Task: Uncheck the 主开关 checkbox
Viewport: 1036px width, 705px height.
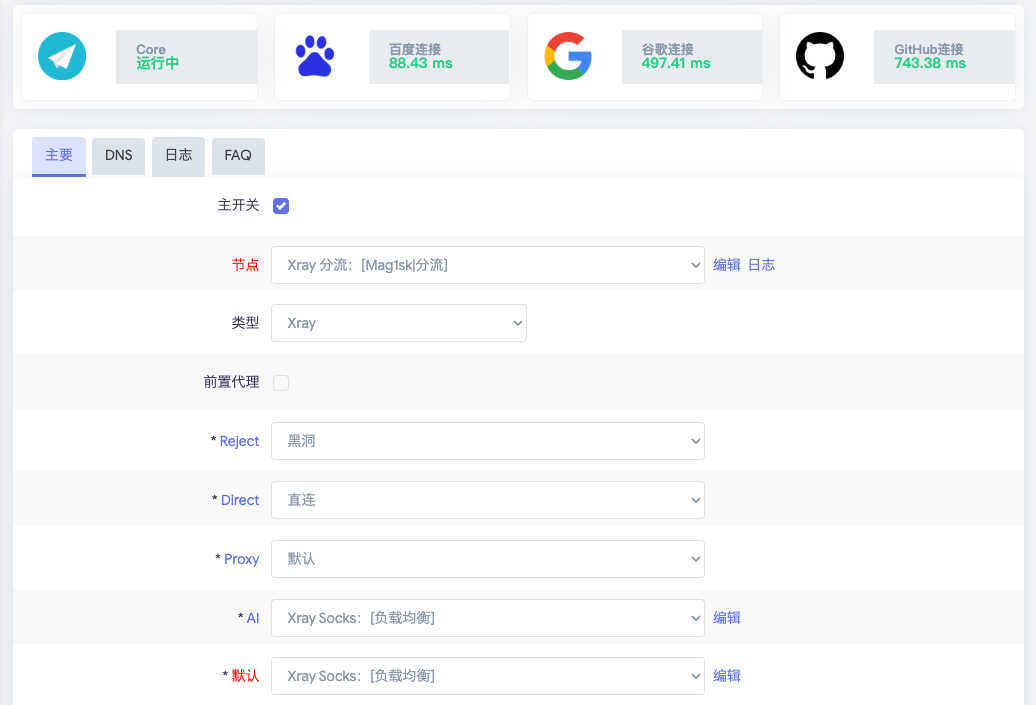Action: (281, 206)
